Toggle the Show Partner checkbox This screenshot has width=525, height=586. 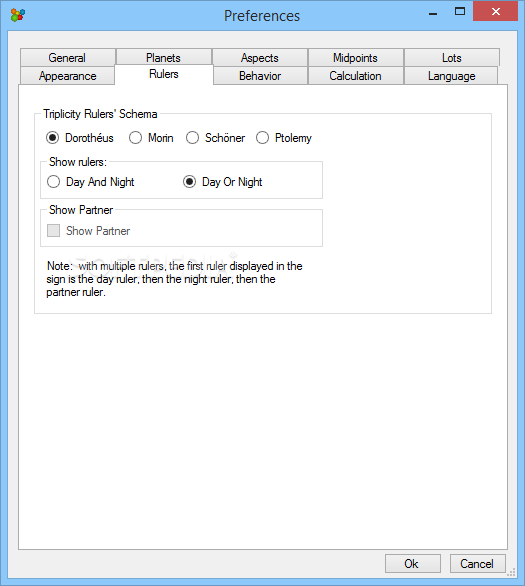[x=89, y=231]
